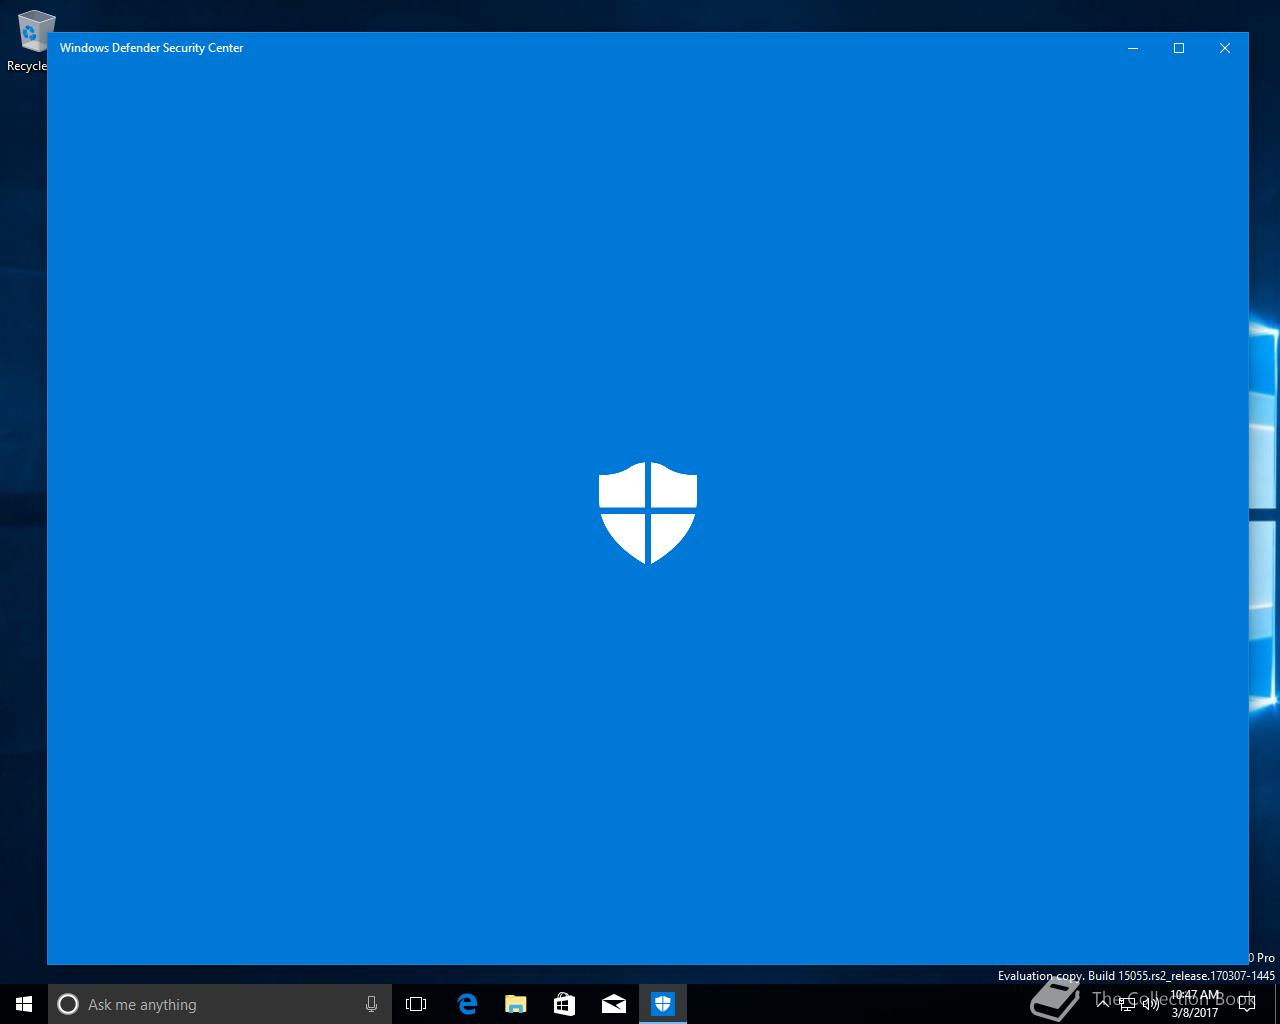
Task: Activate the Cortana microphone icon
Action: [x=371, y=1004]
